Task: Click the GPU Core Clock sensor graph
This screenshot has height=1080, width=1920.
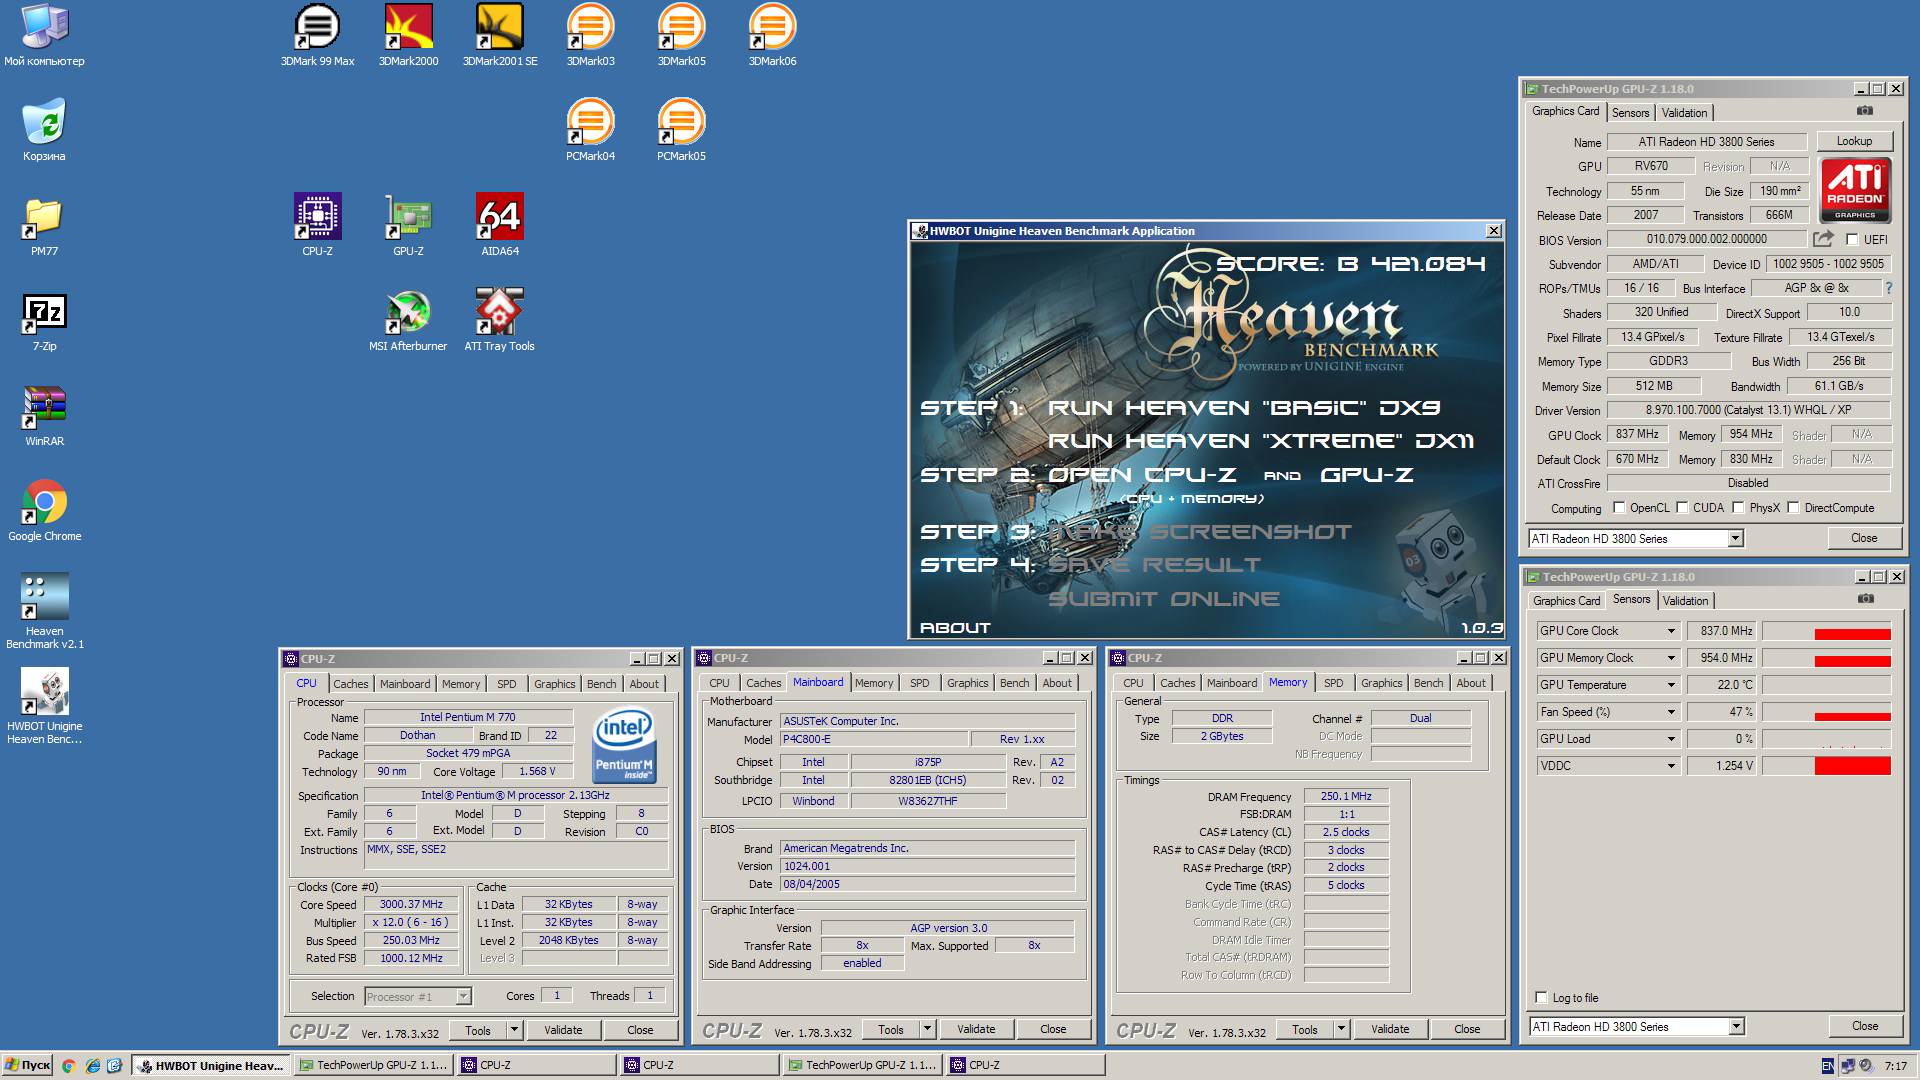Action: (1826, 631)
